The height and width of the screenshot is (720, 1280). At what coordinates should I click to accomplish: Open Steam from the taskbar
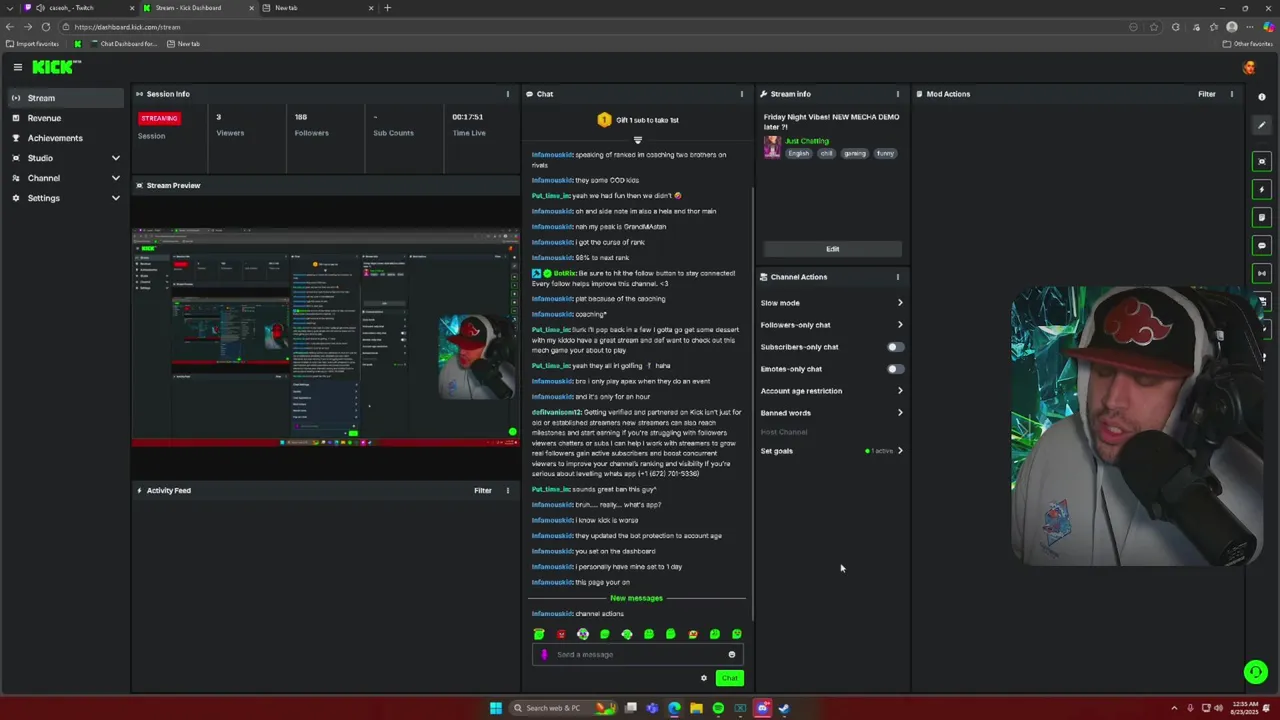784,708
